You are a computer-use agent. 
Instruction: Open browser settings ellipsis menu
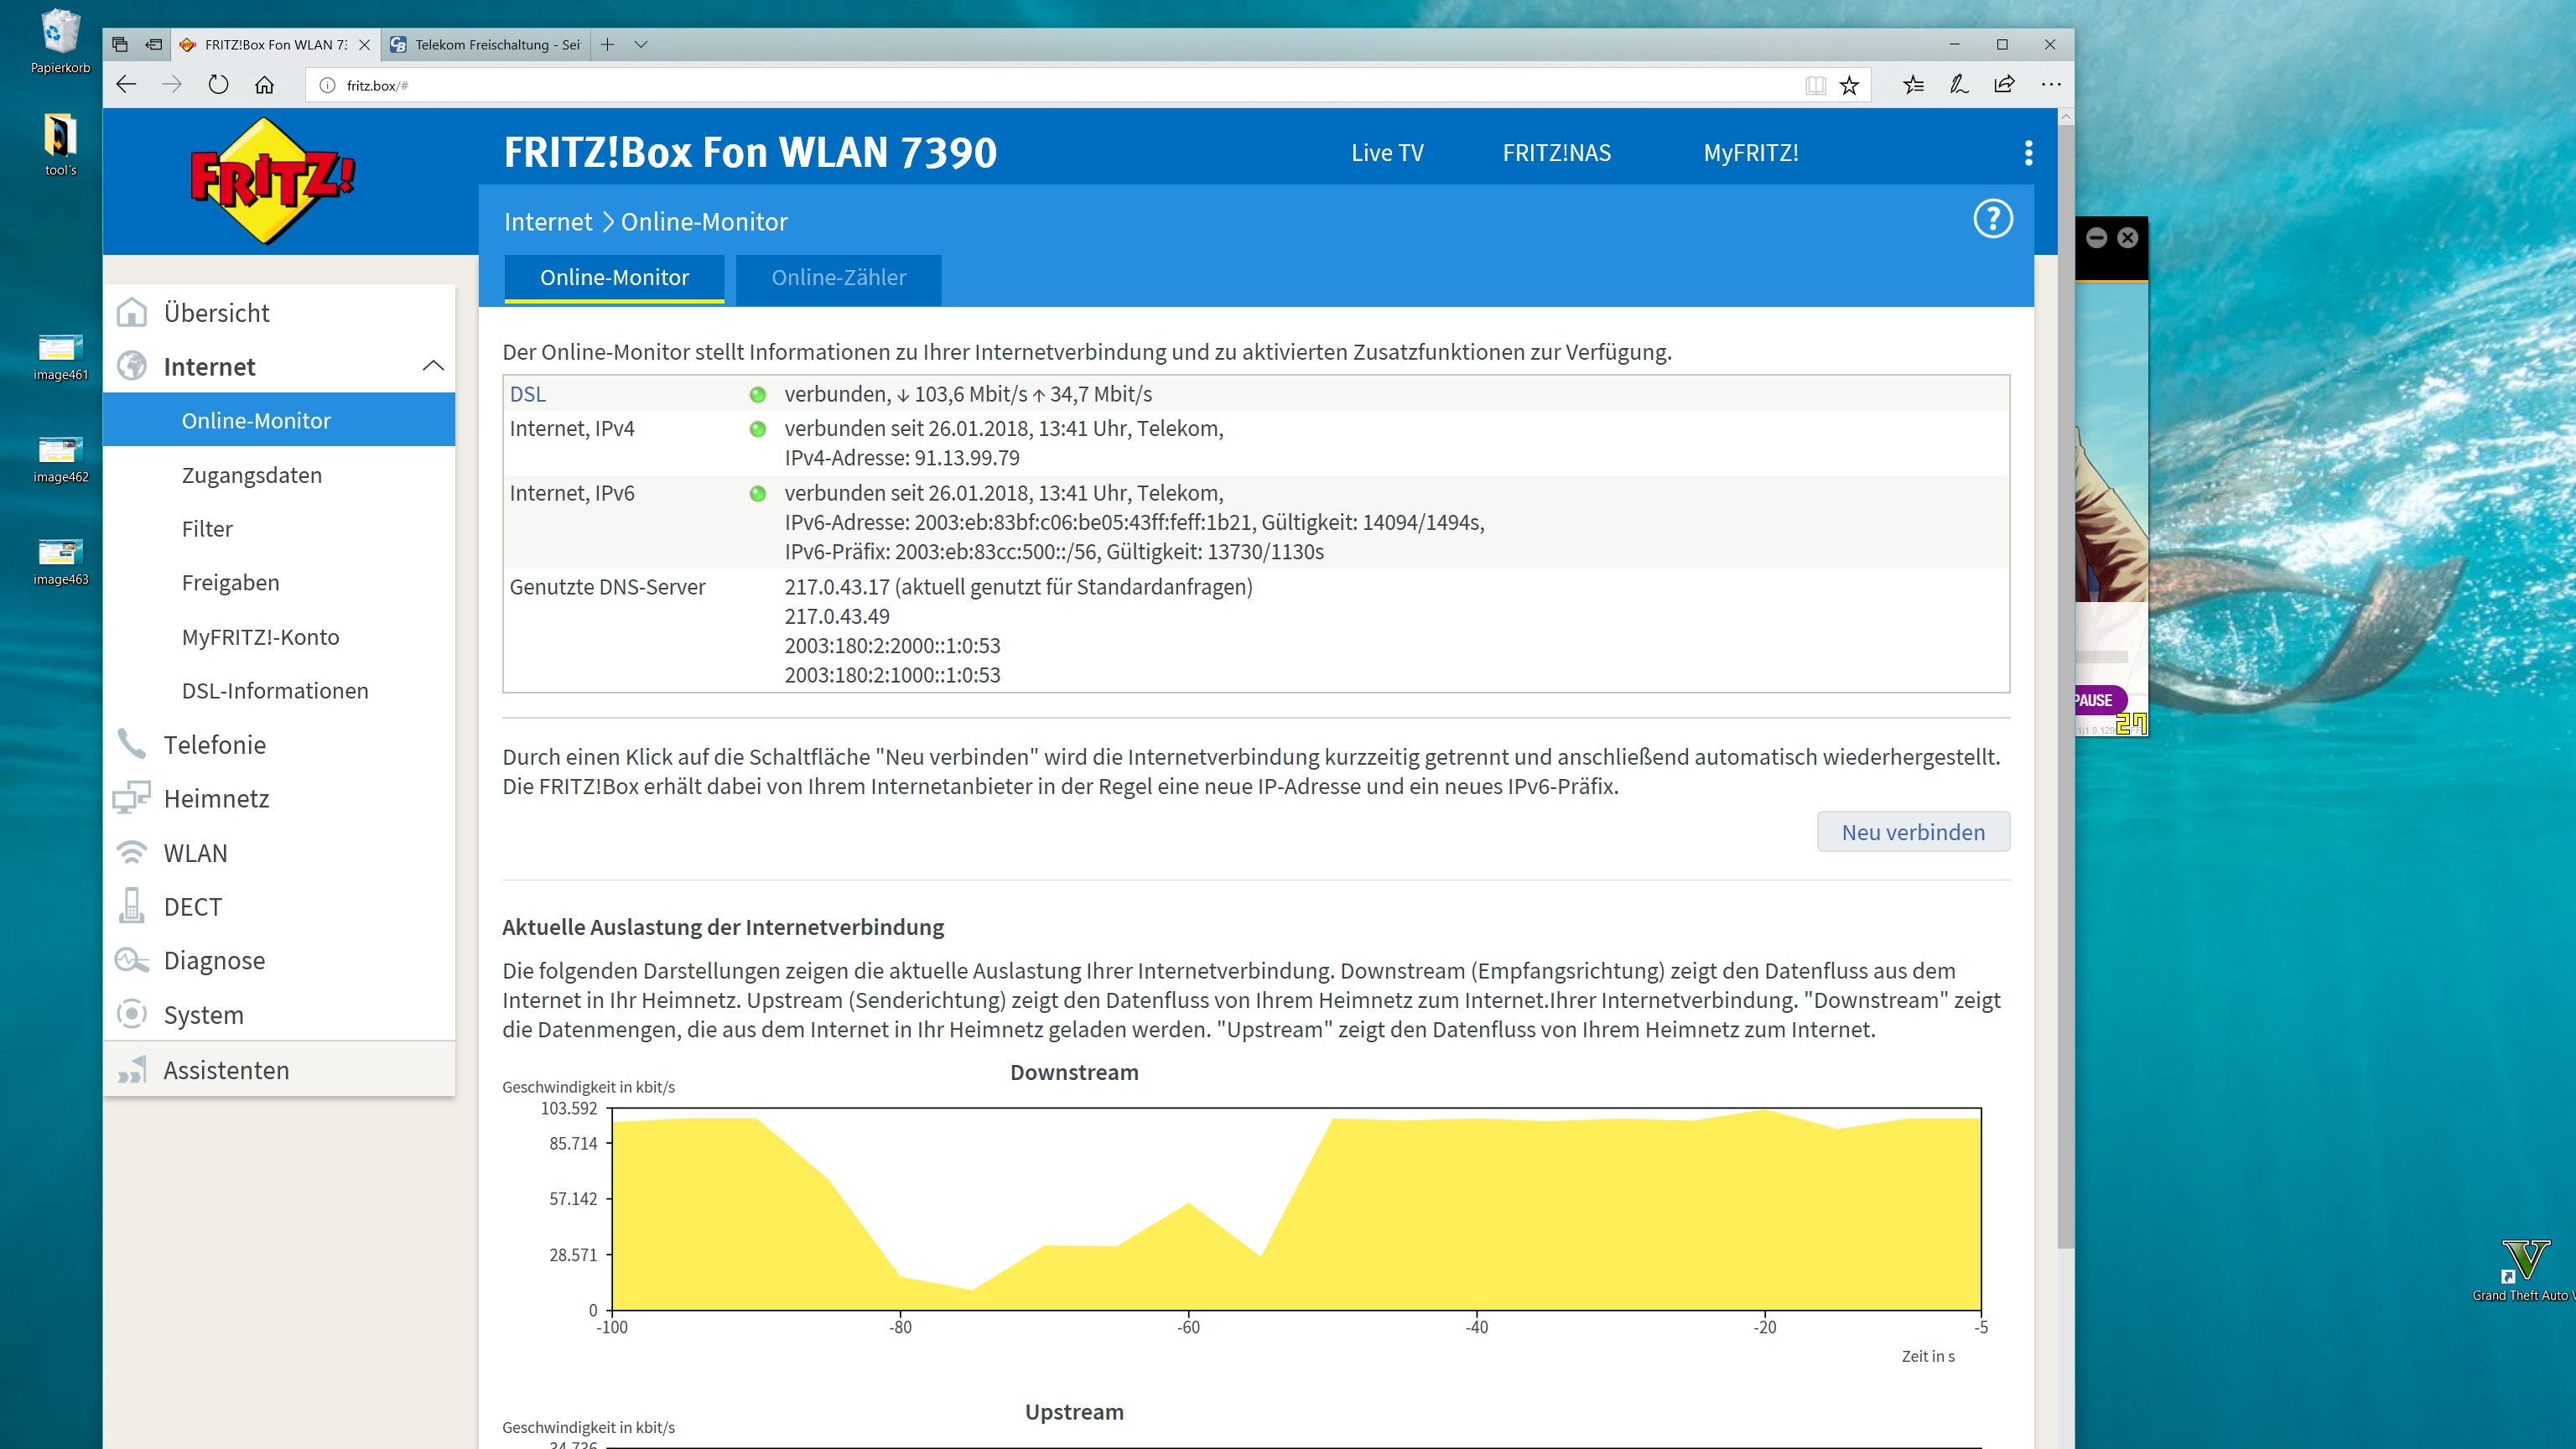pos(2051,85)
